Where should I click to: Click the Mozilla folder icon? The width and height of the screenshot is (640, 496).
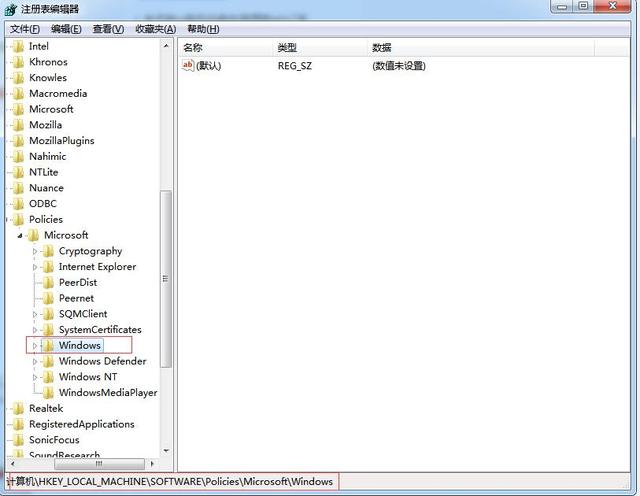click(18, 125)
